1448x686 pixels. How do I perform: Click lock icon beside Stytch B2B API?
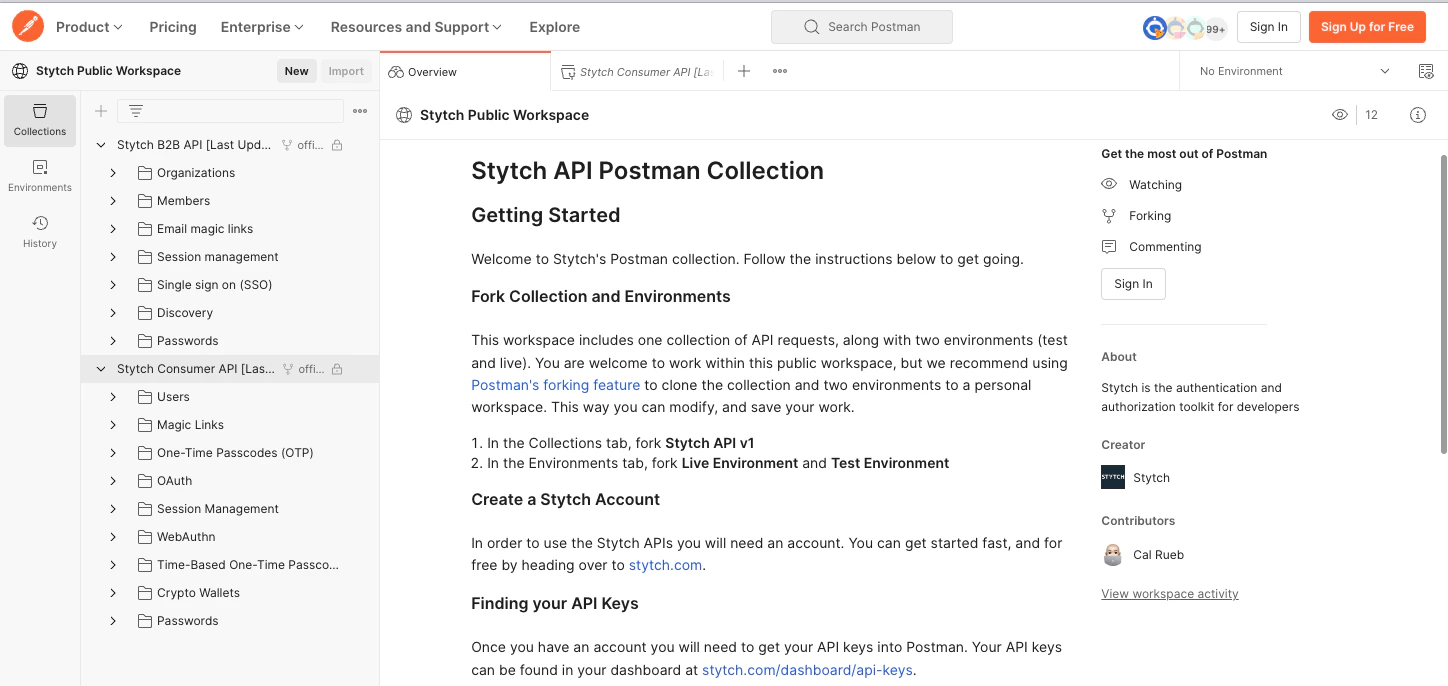coord(337,145)
